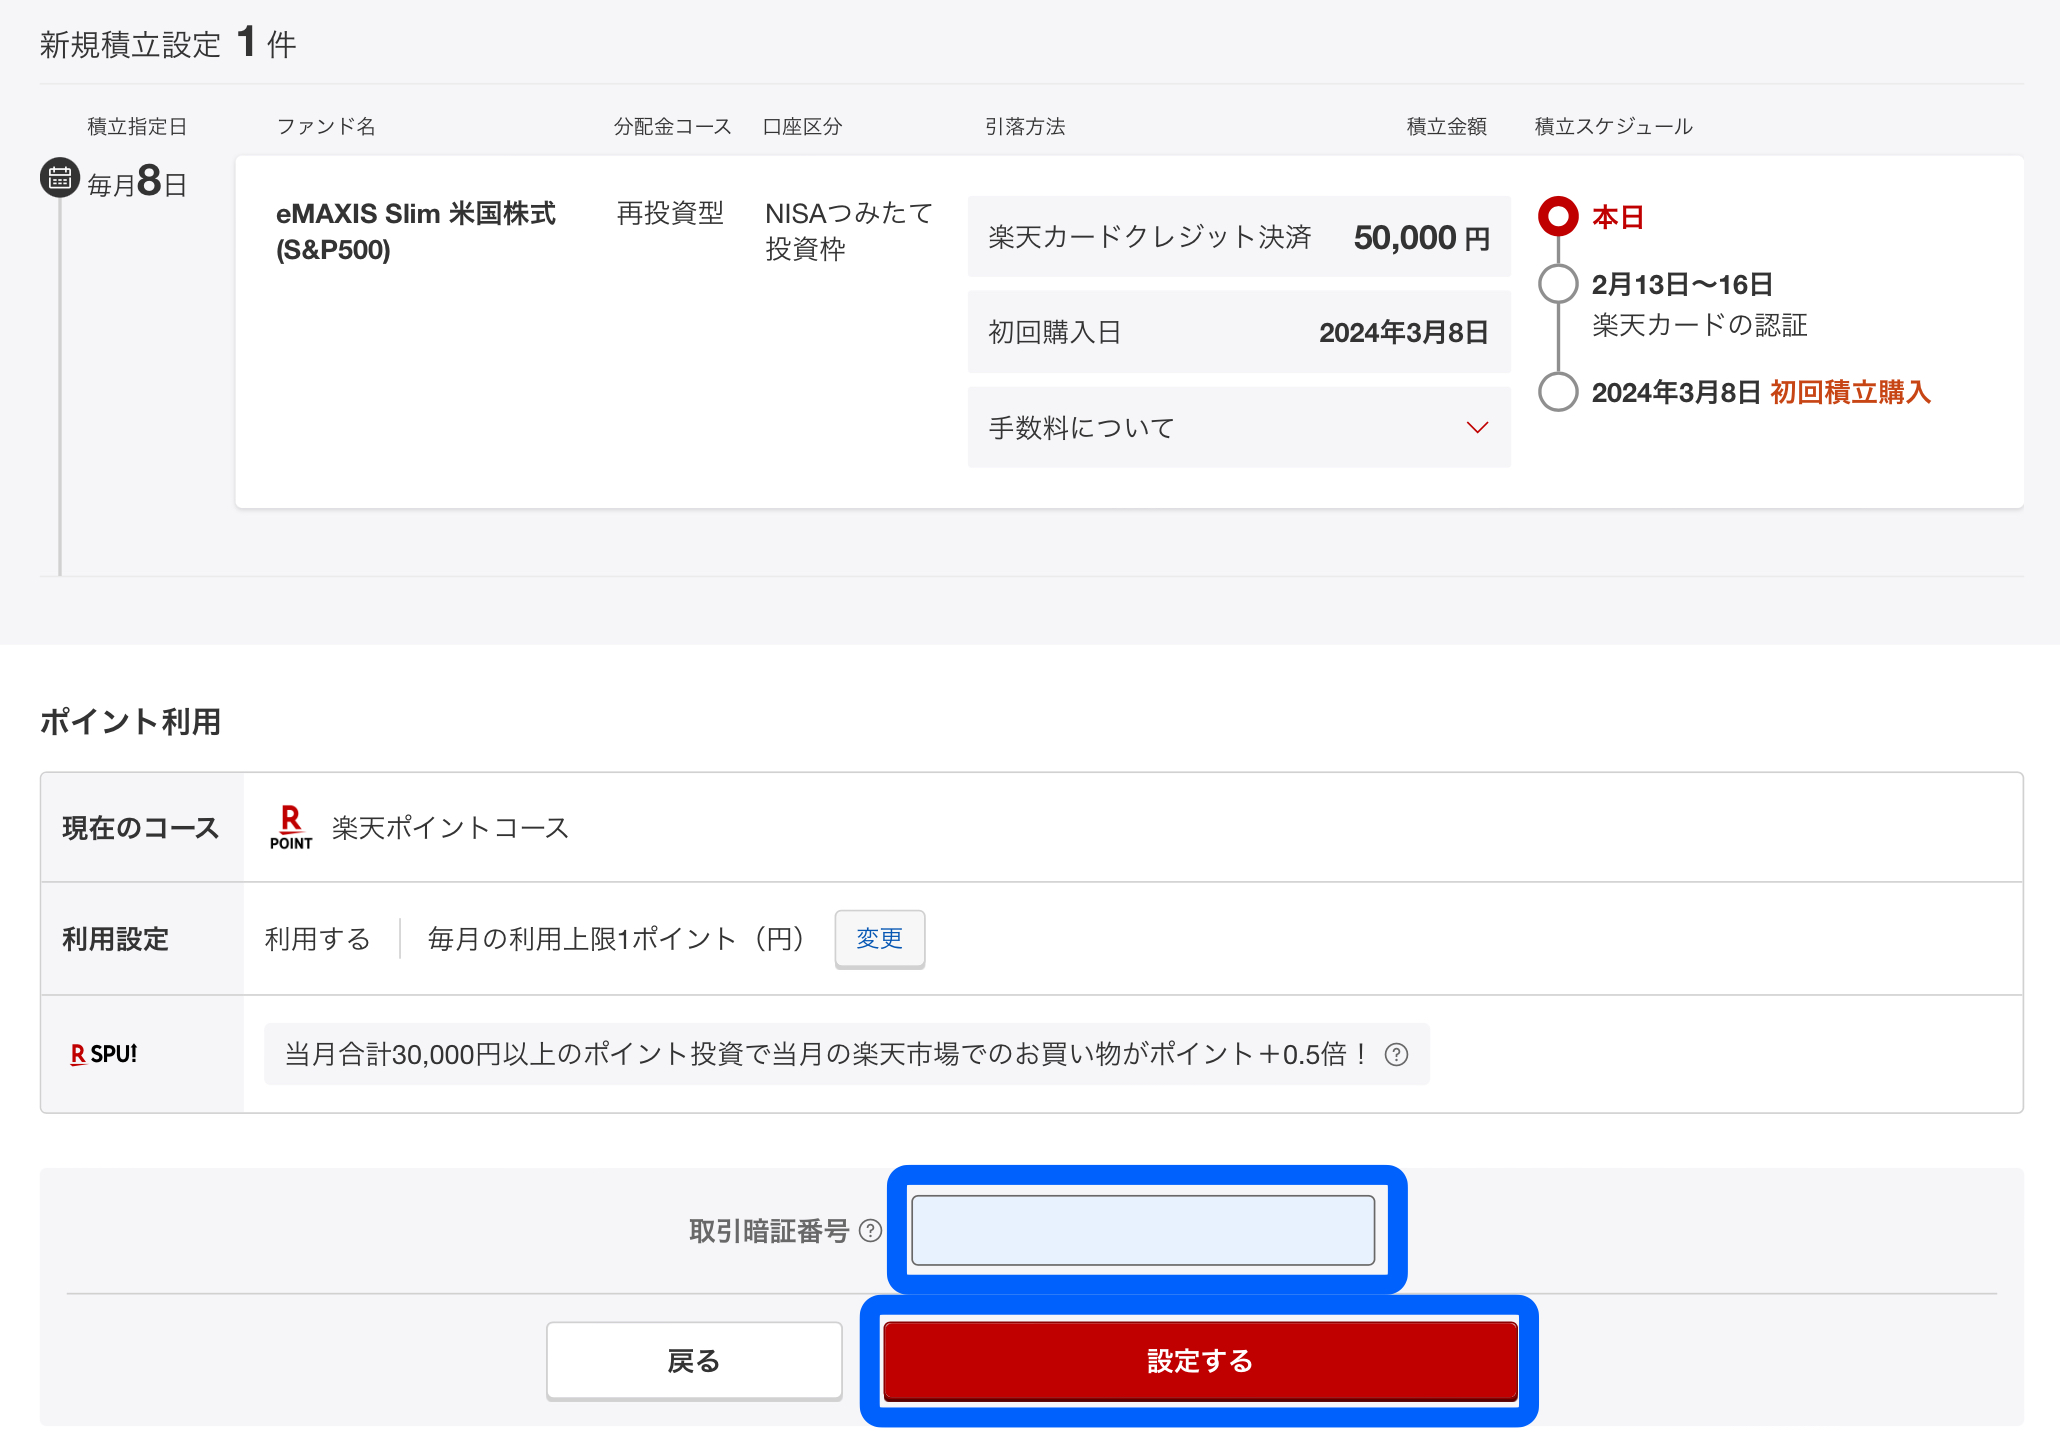The width and height of the screenshot is (2060, 1445).
Task: Click the 再投資型 text
Action: [670, 213]
